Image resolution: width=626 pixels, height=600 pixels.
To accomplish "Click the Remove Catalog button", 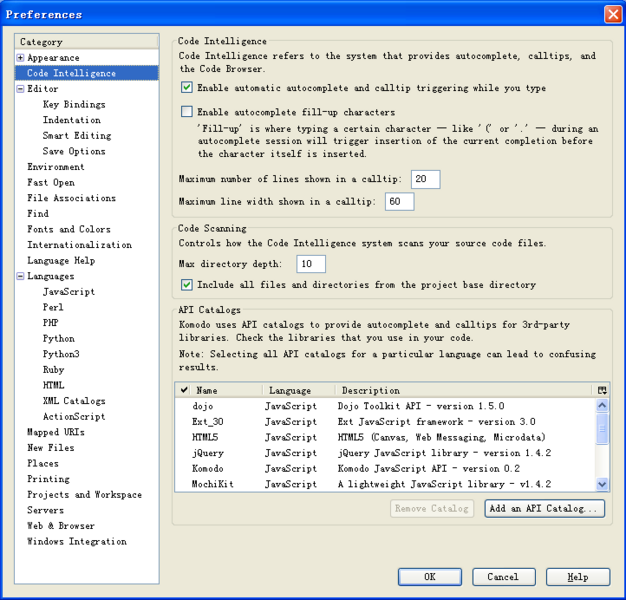I will pos(432,509).
